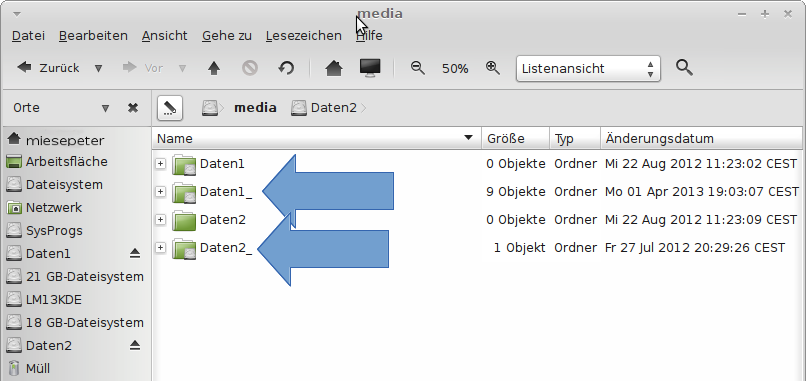Toggle the location text entry pencil button

170,108
